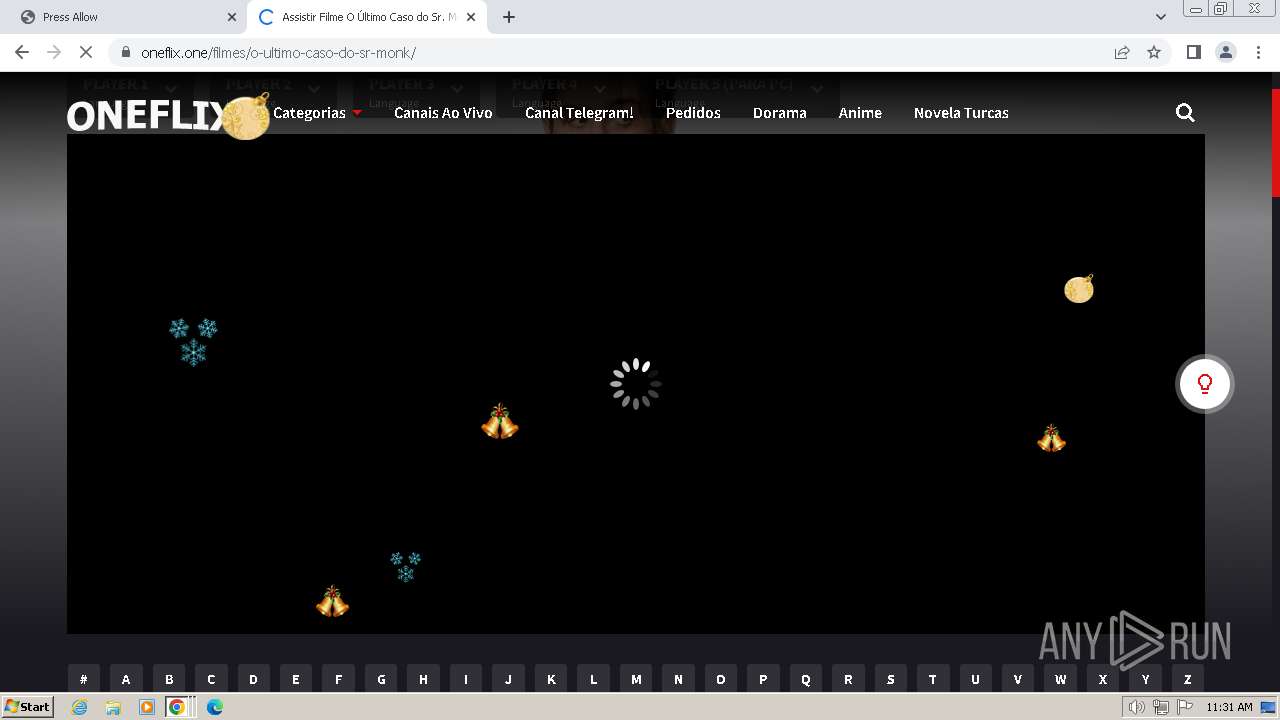1280x720 pixels.
Task: Expand the Categorias dropdown menu
Action: tap(317, 113)
